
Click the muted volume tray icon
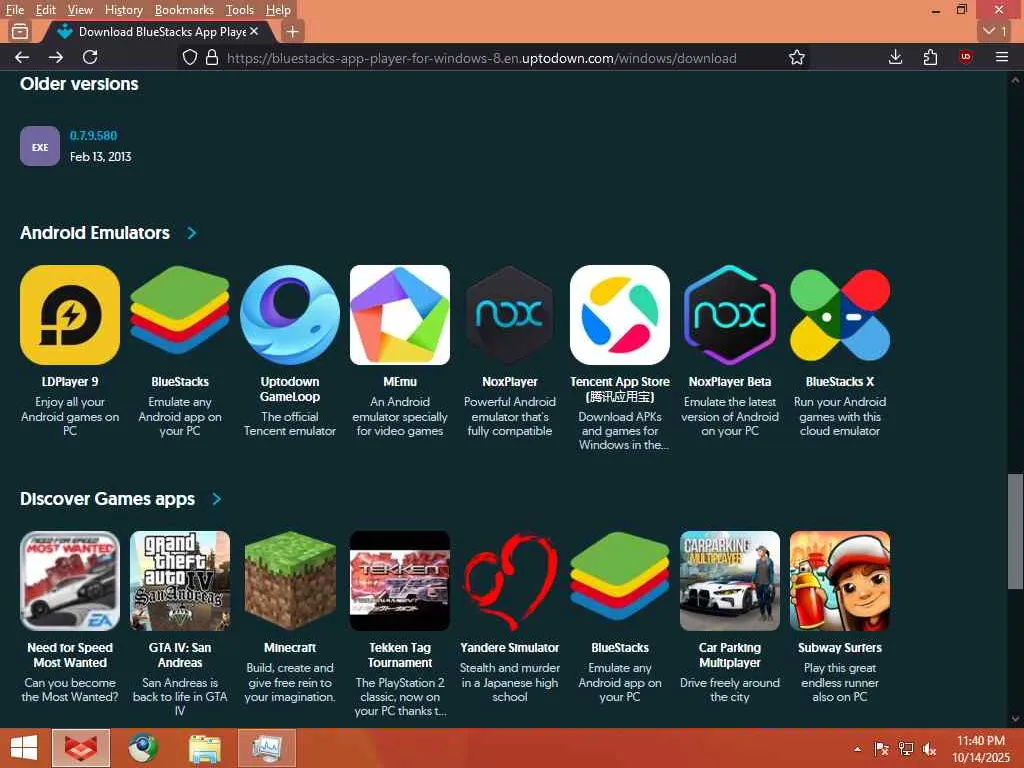coord(929,749)
